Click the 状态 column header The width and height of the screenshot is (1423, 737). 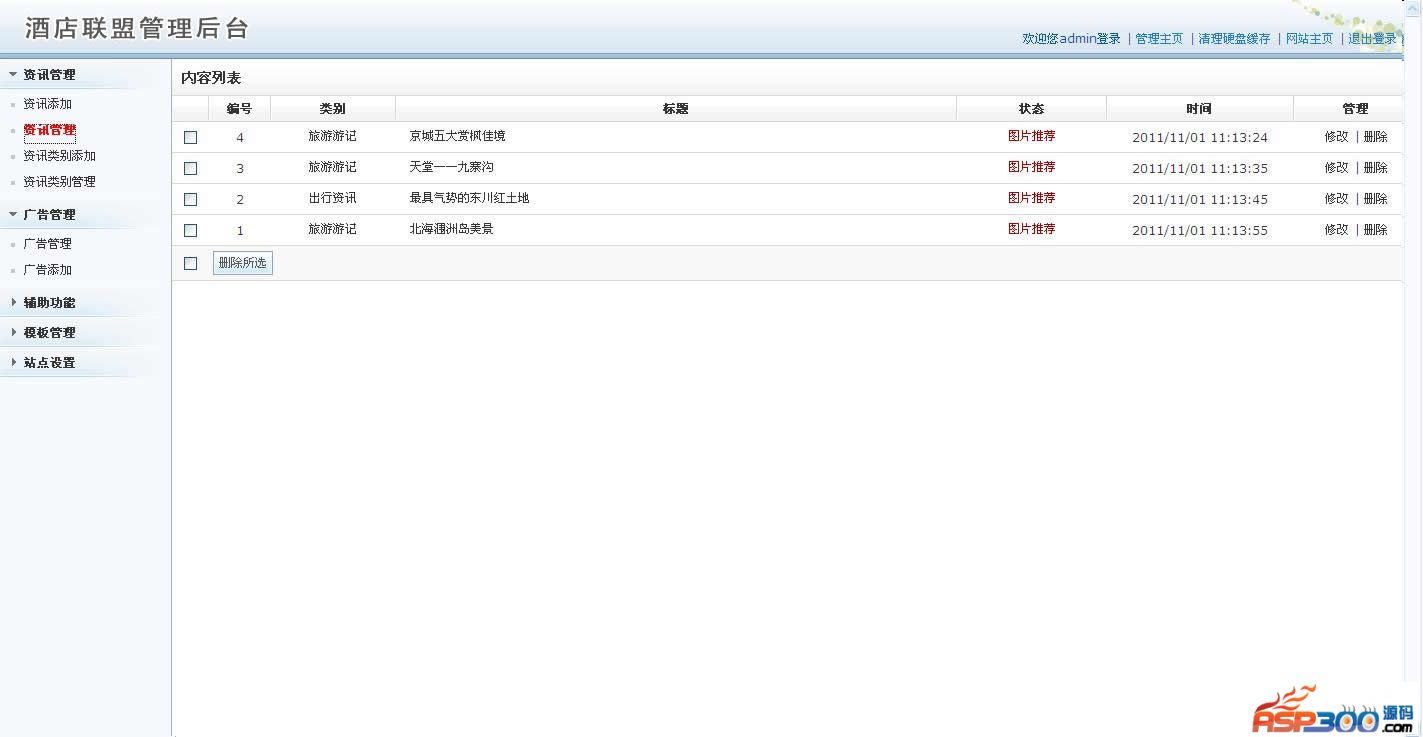pyautogui.click(x=1032, y=109)
